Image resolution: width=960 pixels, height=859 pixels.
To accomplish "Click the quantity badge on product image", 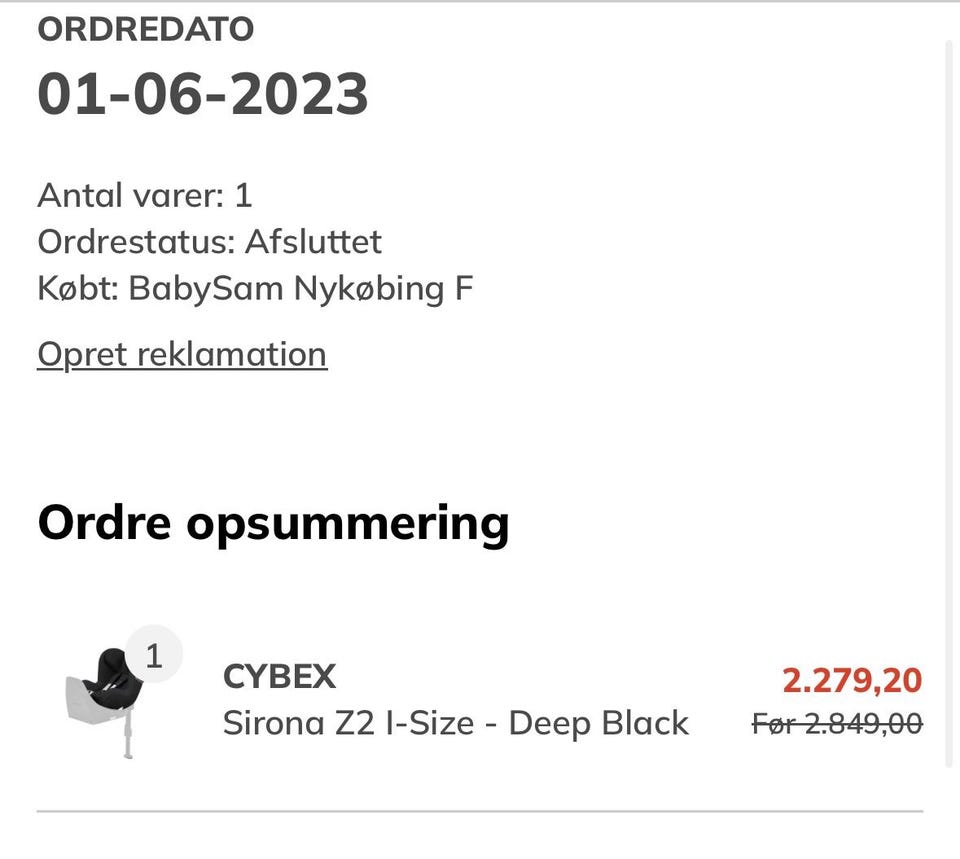I will [154, 656].
